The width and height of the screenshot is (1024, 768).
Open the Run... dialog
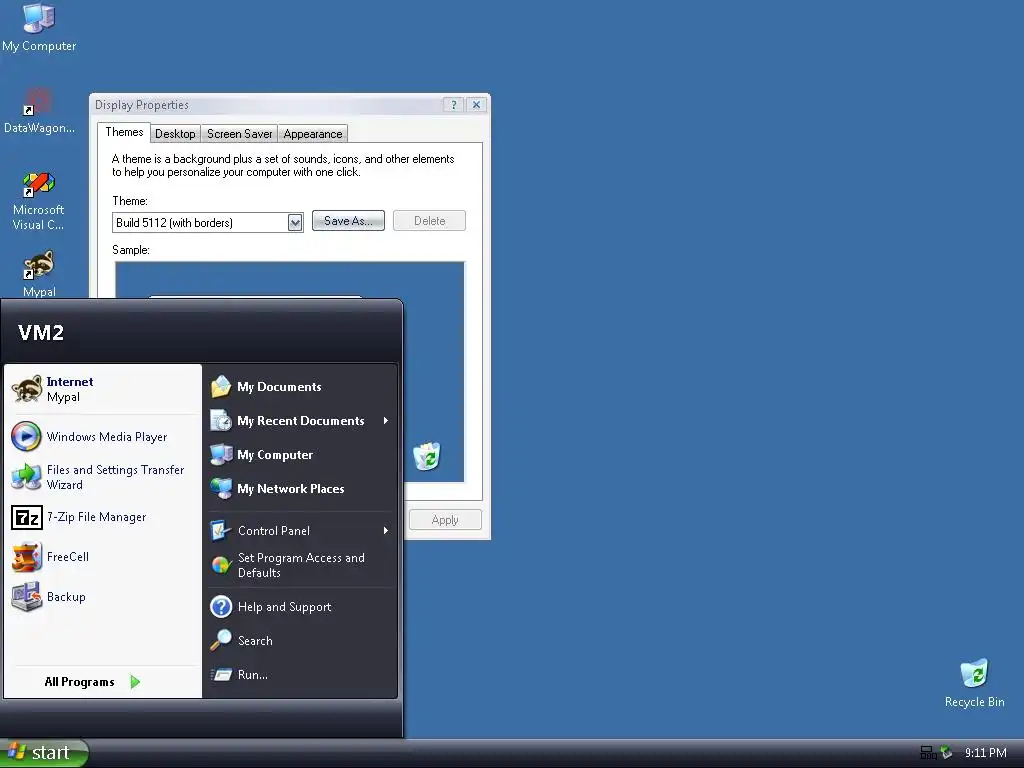[300, 675]
